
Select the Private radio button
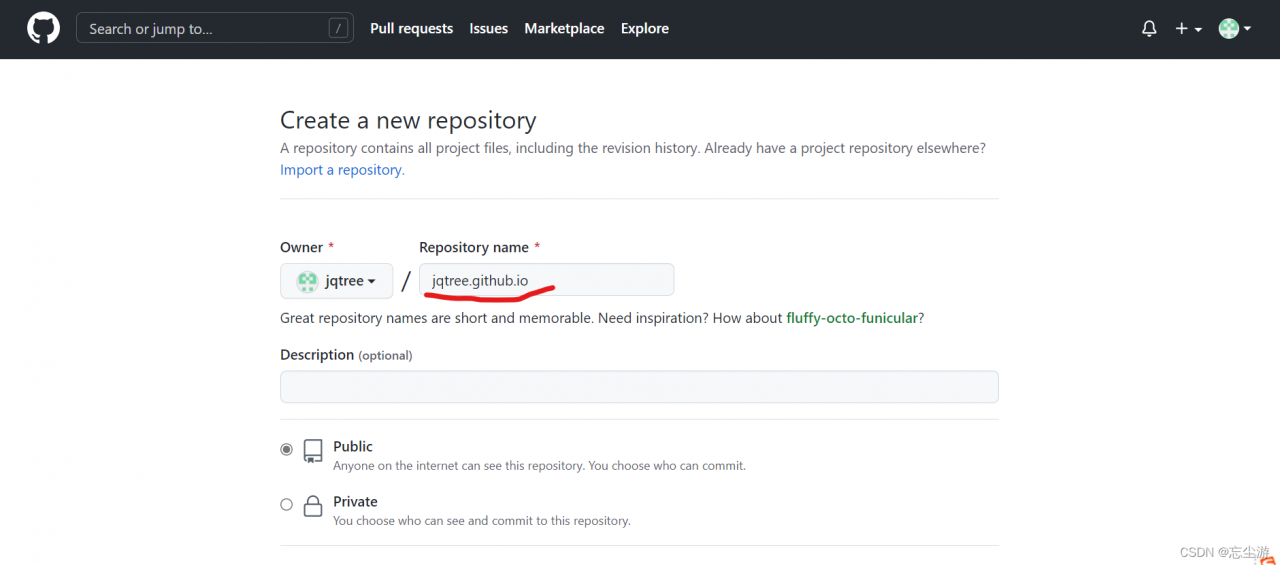tap(287, 505)
